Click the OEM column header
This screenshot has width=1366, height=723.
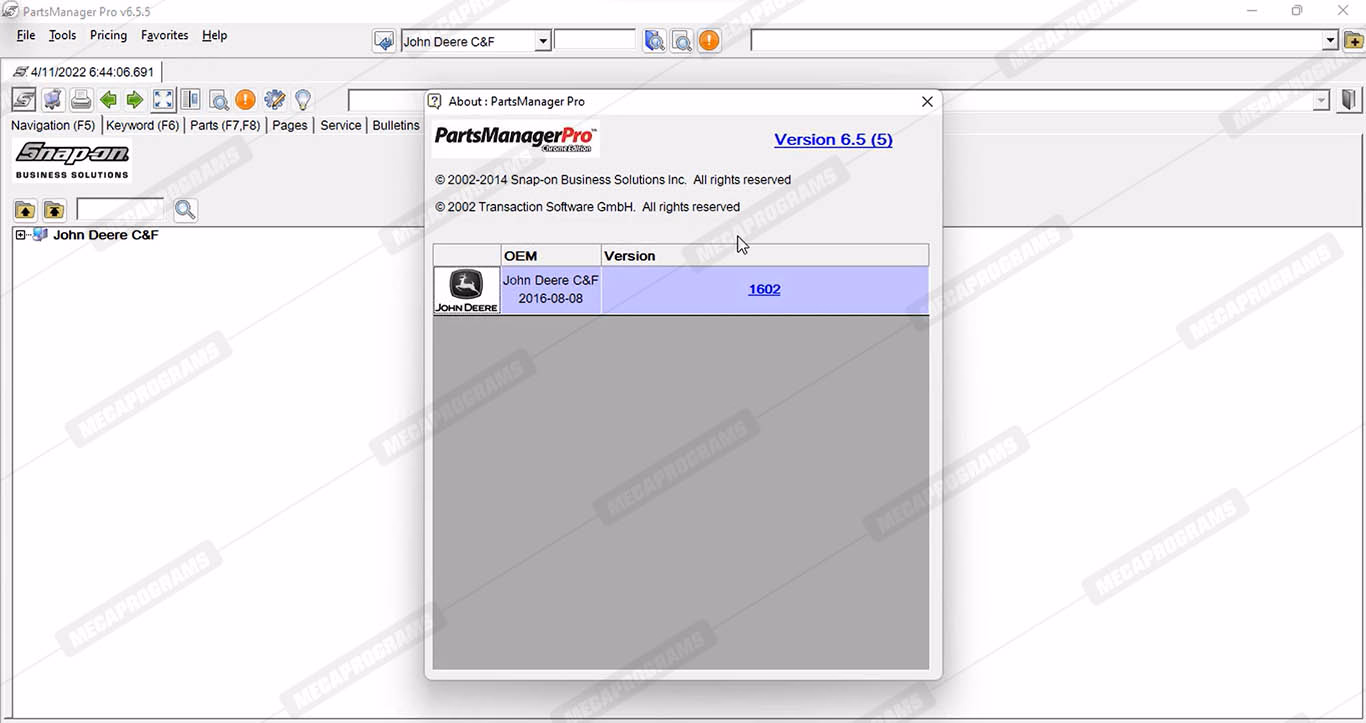[x=551, y=256]
